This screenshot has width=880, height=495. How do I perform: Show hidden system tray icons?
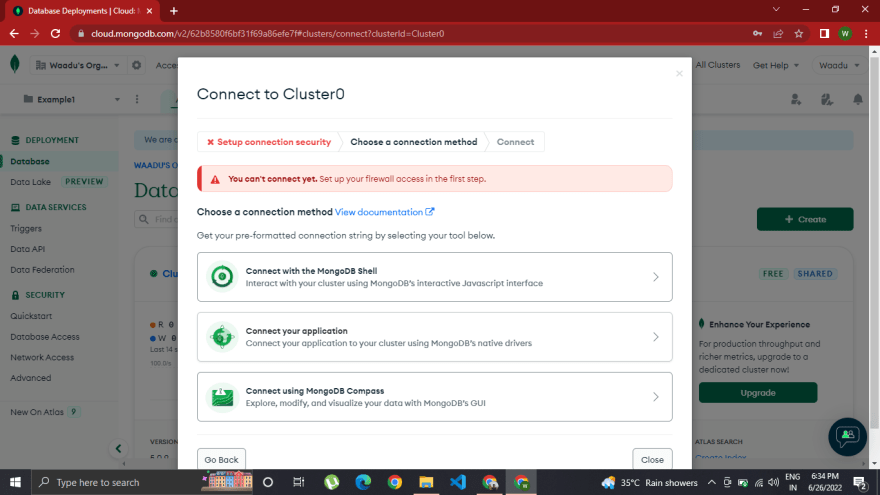712,482
